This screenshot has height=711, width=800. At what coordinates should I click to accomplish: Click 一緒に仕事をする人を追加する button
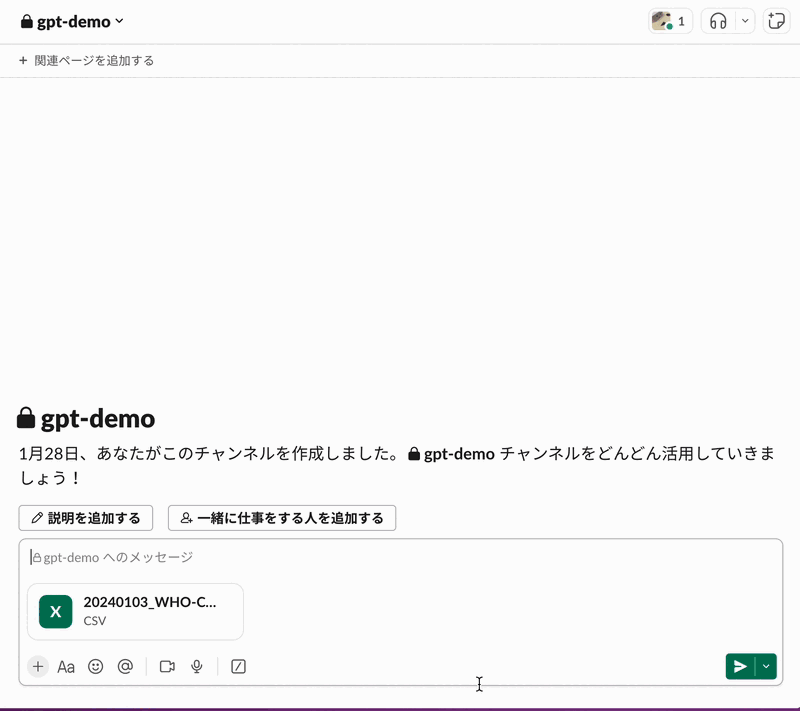tap(282, 518)
